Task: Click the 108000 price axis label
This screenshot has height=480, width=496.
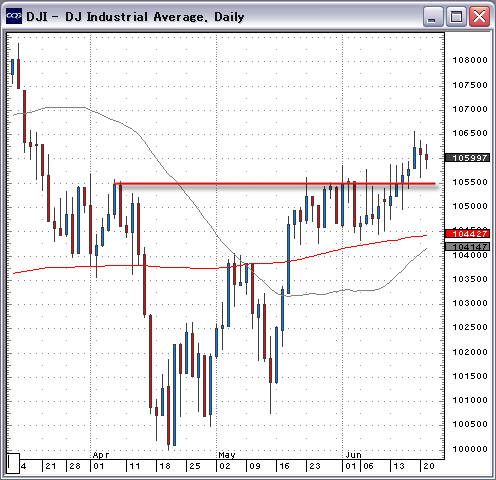Action: click(470, 60)
